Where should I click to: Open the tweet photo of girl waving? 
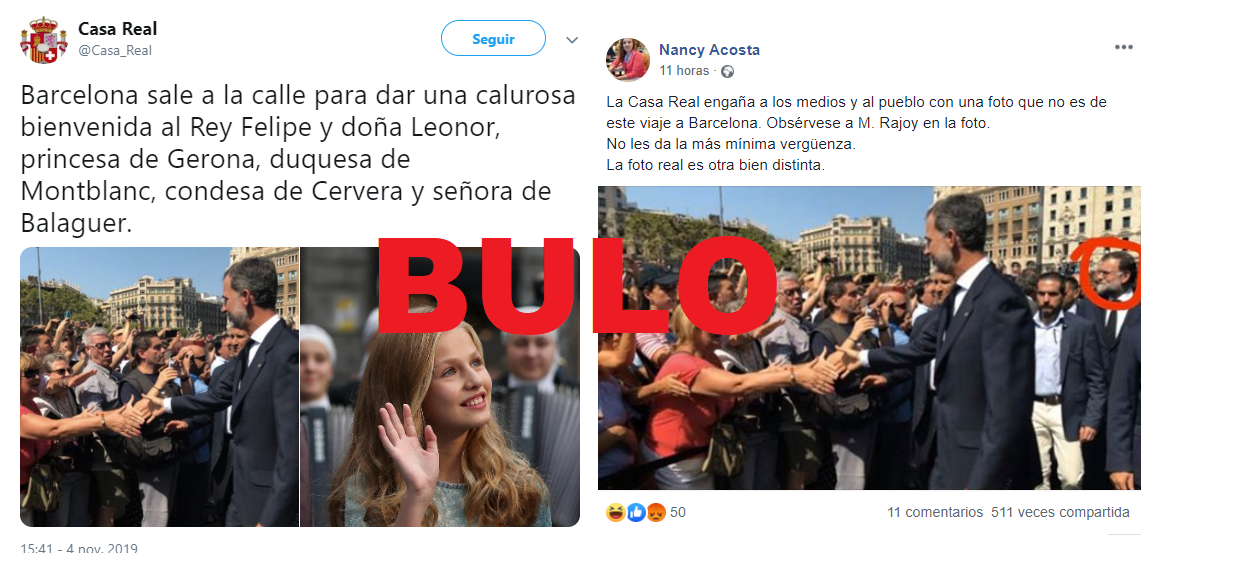pyautogui.click(x=440, y=387)
